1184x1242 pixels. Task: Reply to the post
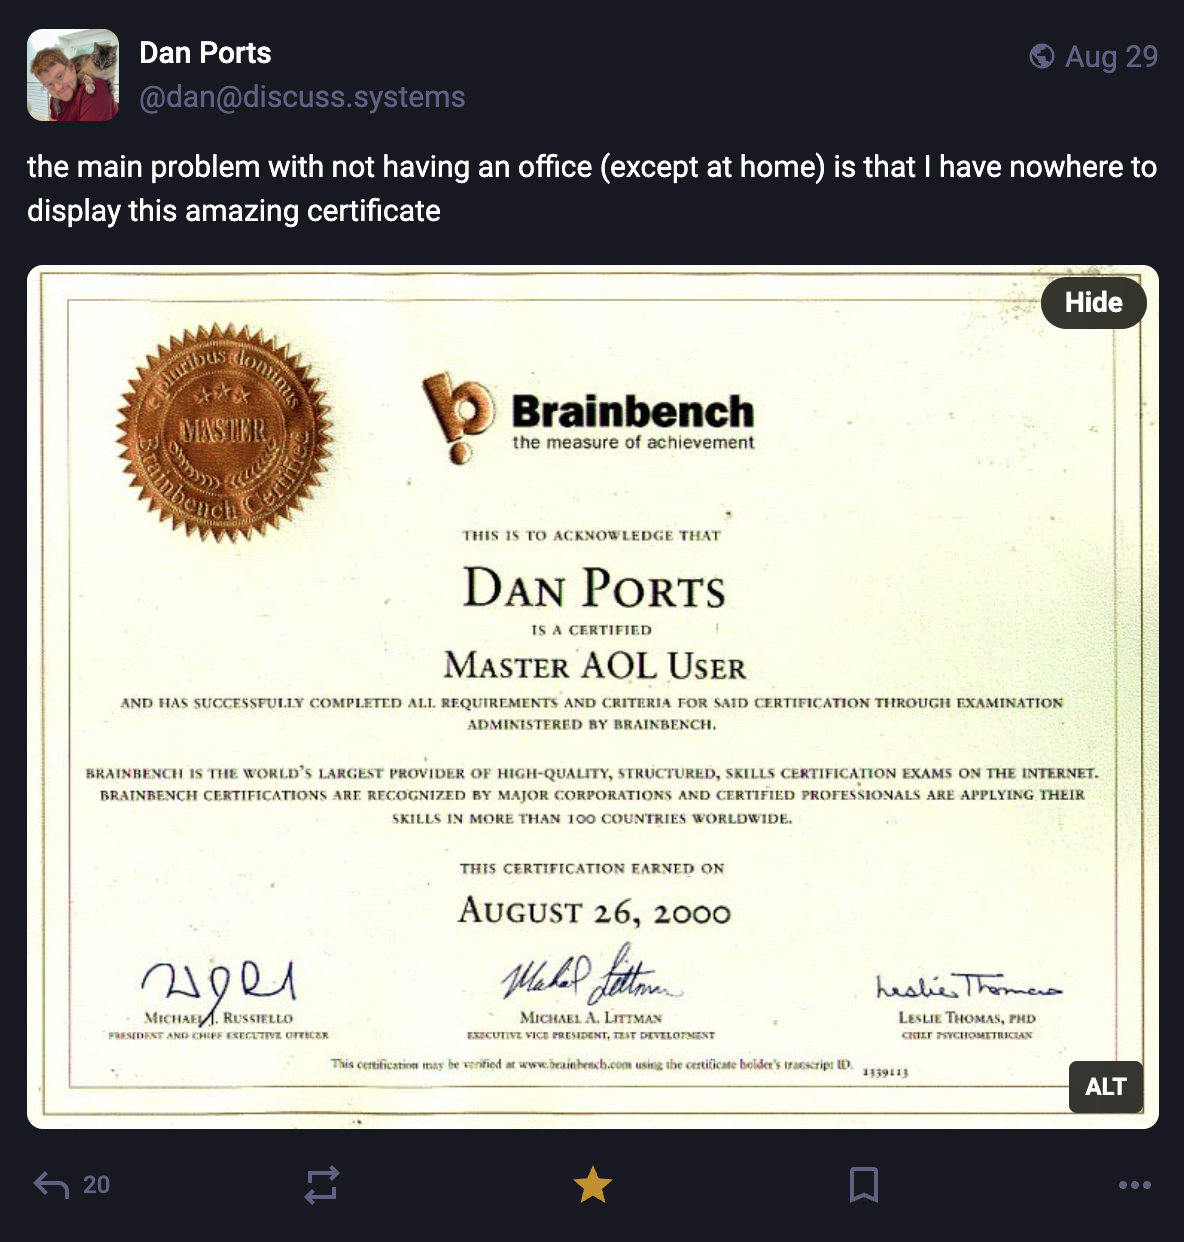[x=51, y=1185]
